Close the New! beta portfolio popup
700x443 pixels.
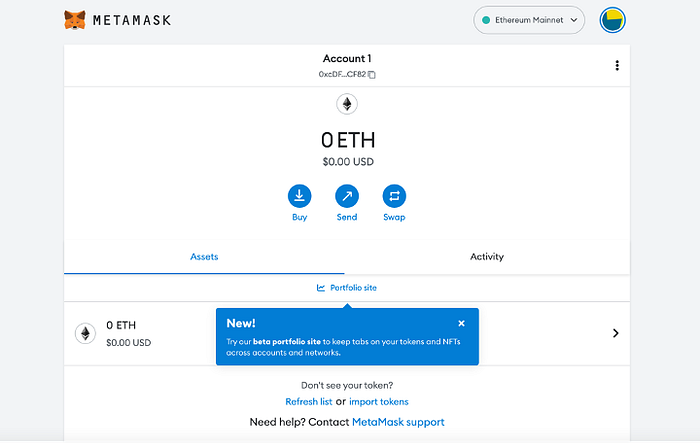(461, 323)
